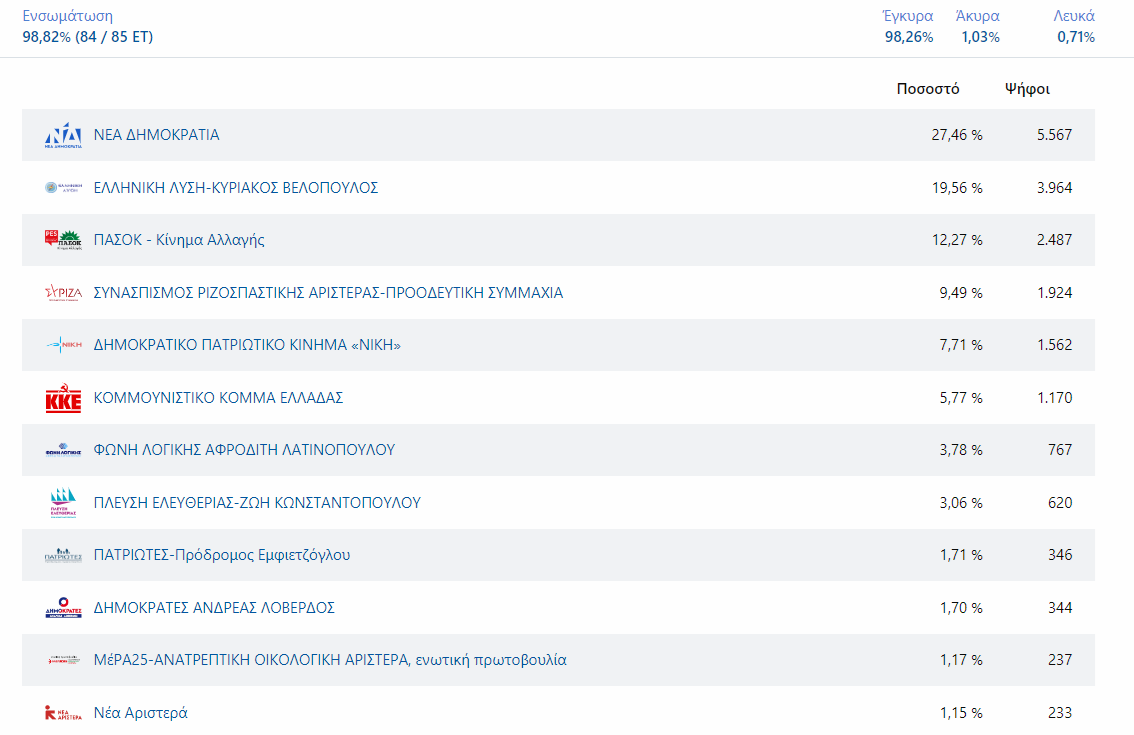Click the 1,71 % percentage cell
Image resolution: width=1134 pixels, height=735 pixels.
[961, 555]
